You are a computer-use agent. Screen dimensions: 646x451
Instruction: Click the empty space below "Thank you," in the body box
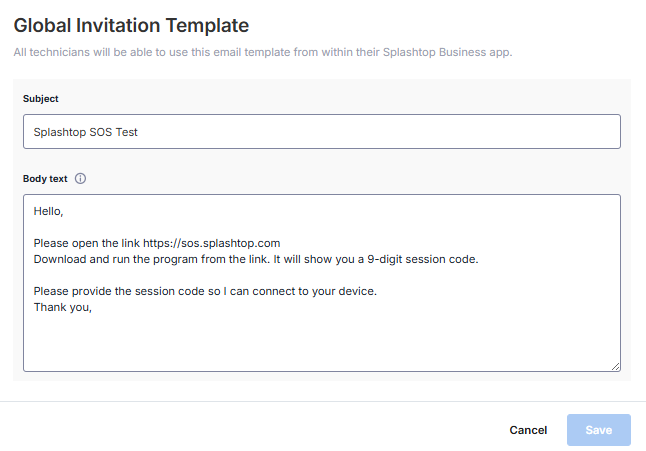tap(322, 342)
